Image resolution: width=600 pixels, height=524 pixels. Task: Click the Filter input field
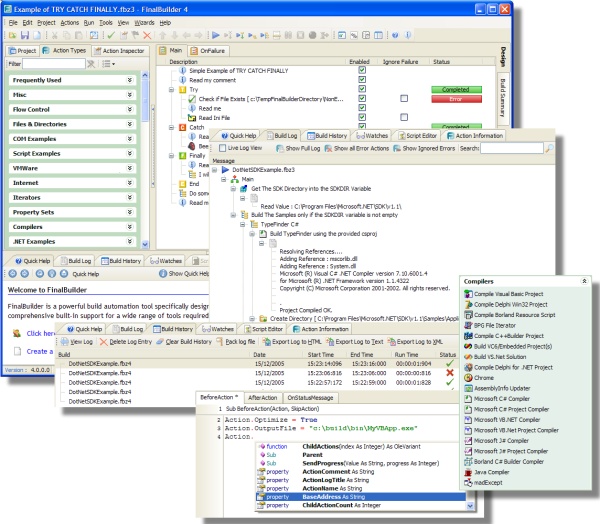(x=54, y=64)
